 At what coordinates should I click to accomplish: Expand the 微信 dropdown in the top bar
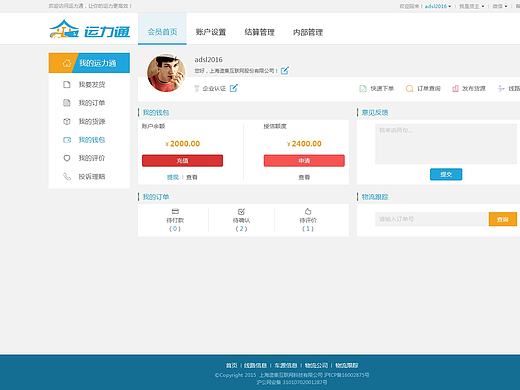tap(500, 6)
